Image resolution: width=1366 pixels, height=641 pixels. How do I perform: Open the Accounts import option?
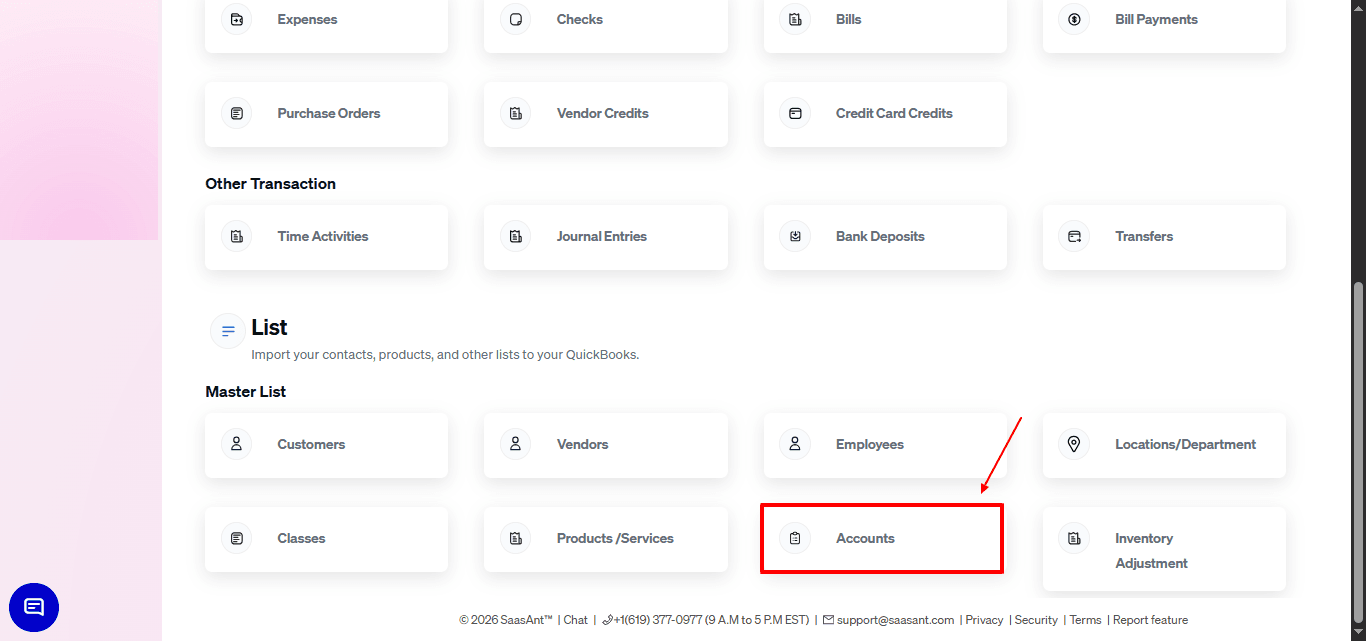(x=881, y=538)
